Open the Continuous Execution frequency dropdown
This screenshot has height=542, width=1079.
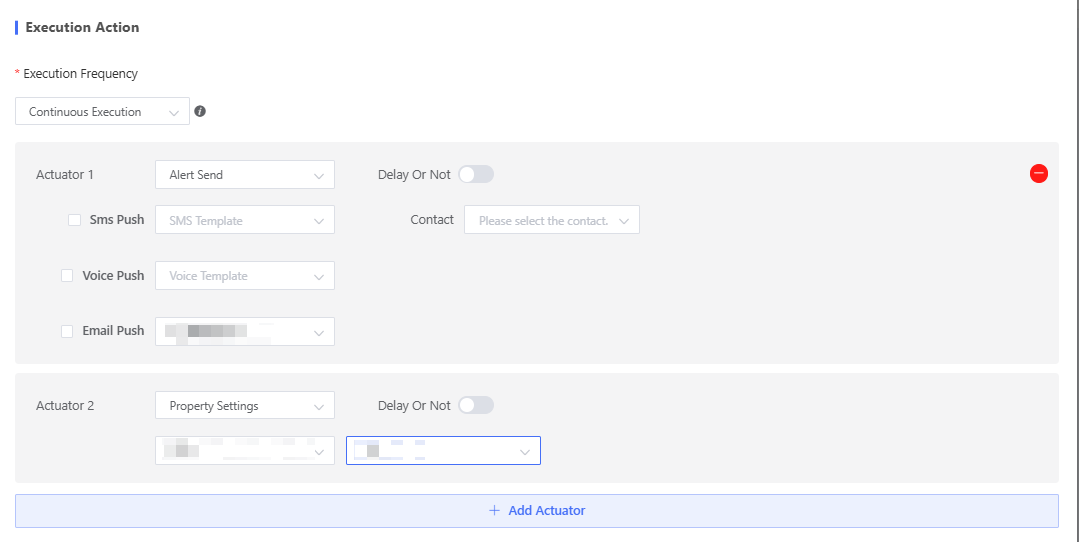[x=102, y=112]
